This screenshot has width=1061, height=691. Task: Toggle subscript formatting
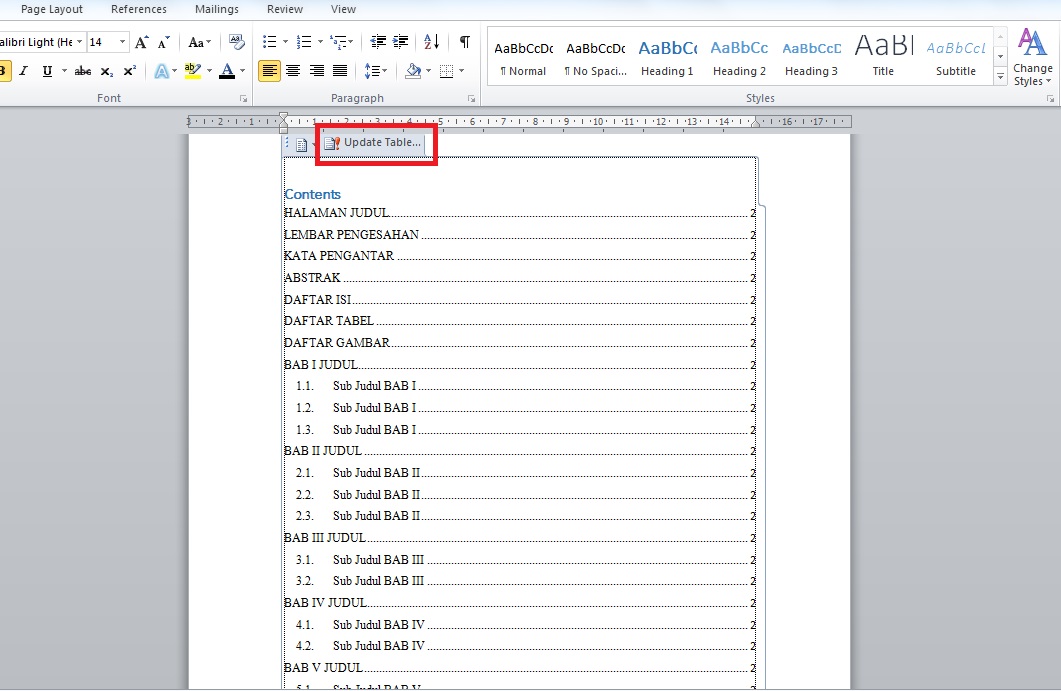click(x=106, y=71)
